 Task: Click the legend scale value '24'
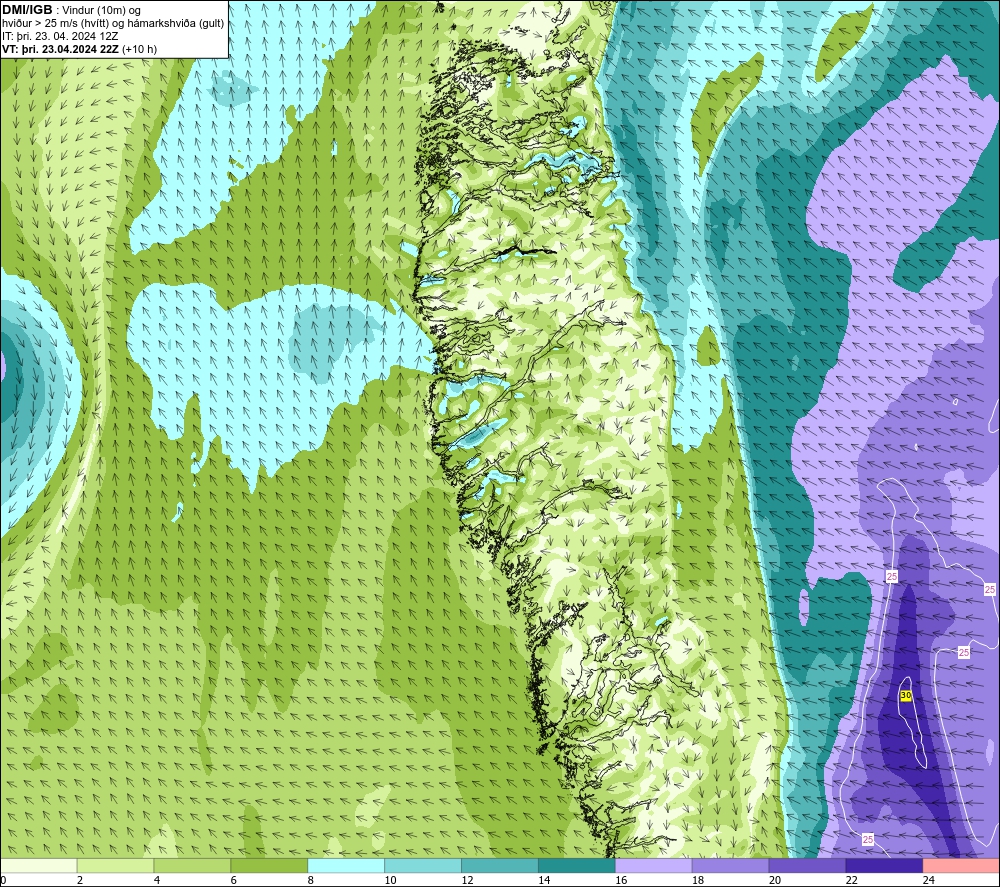pyautogui.click(x=929, y=880)
